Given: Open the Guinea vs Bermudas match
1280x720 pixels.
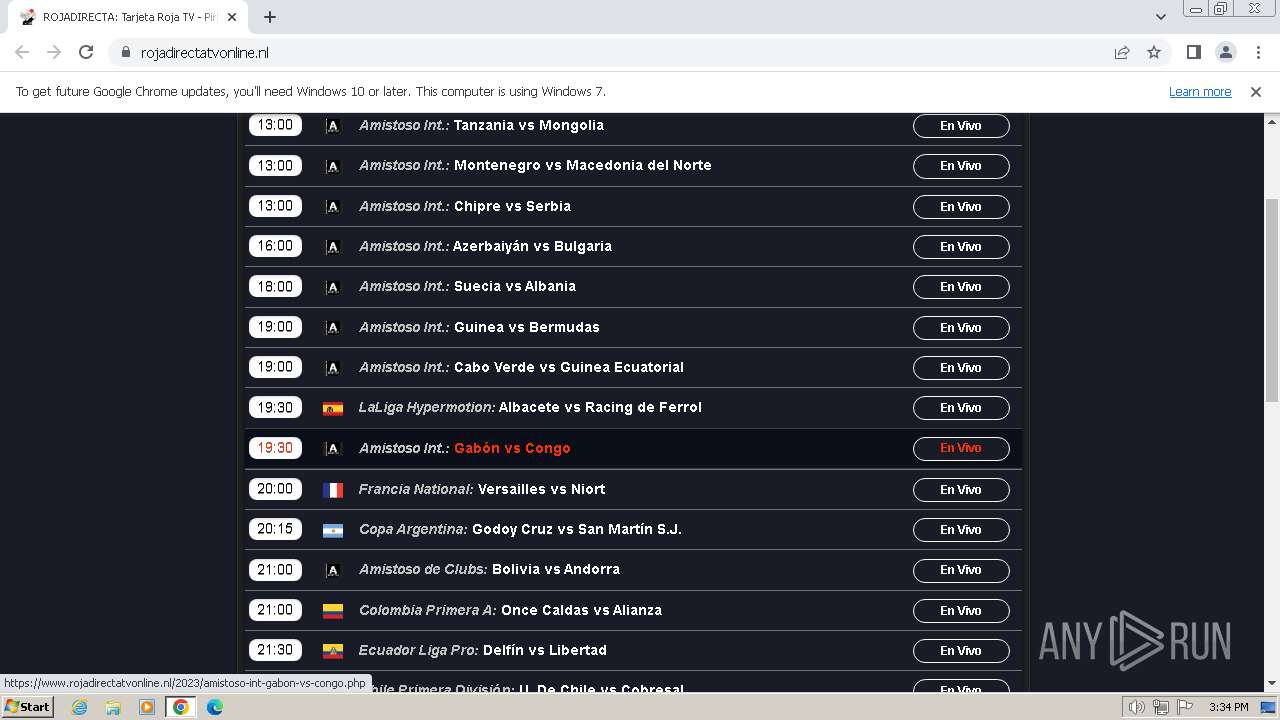Looking at the screenshot, I should point(527,327).
